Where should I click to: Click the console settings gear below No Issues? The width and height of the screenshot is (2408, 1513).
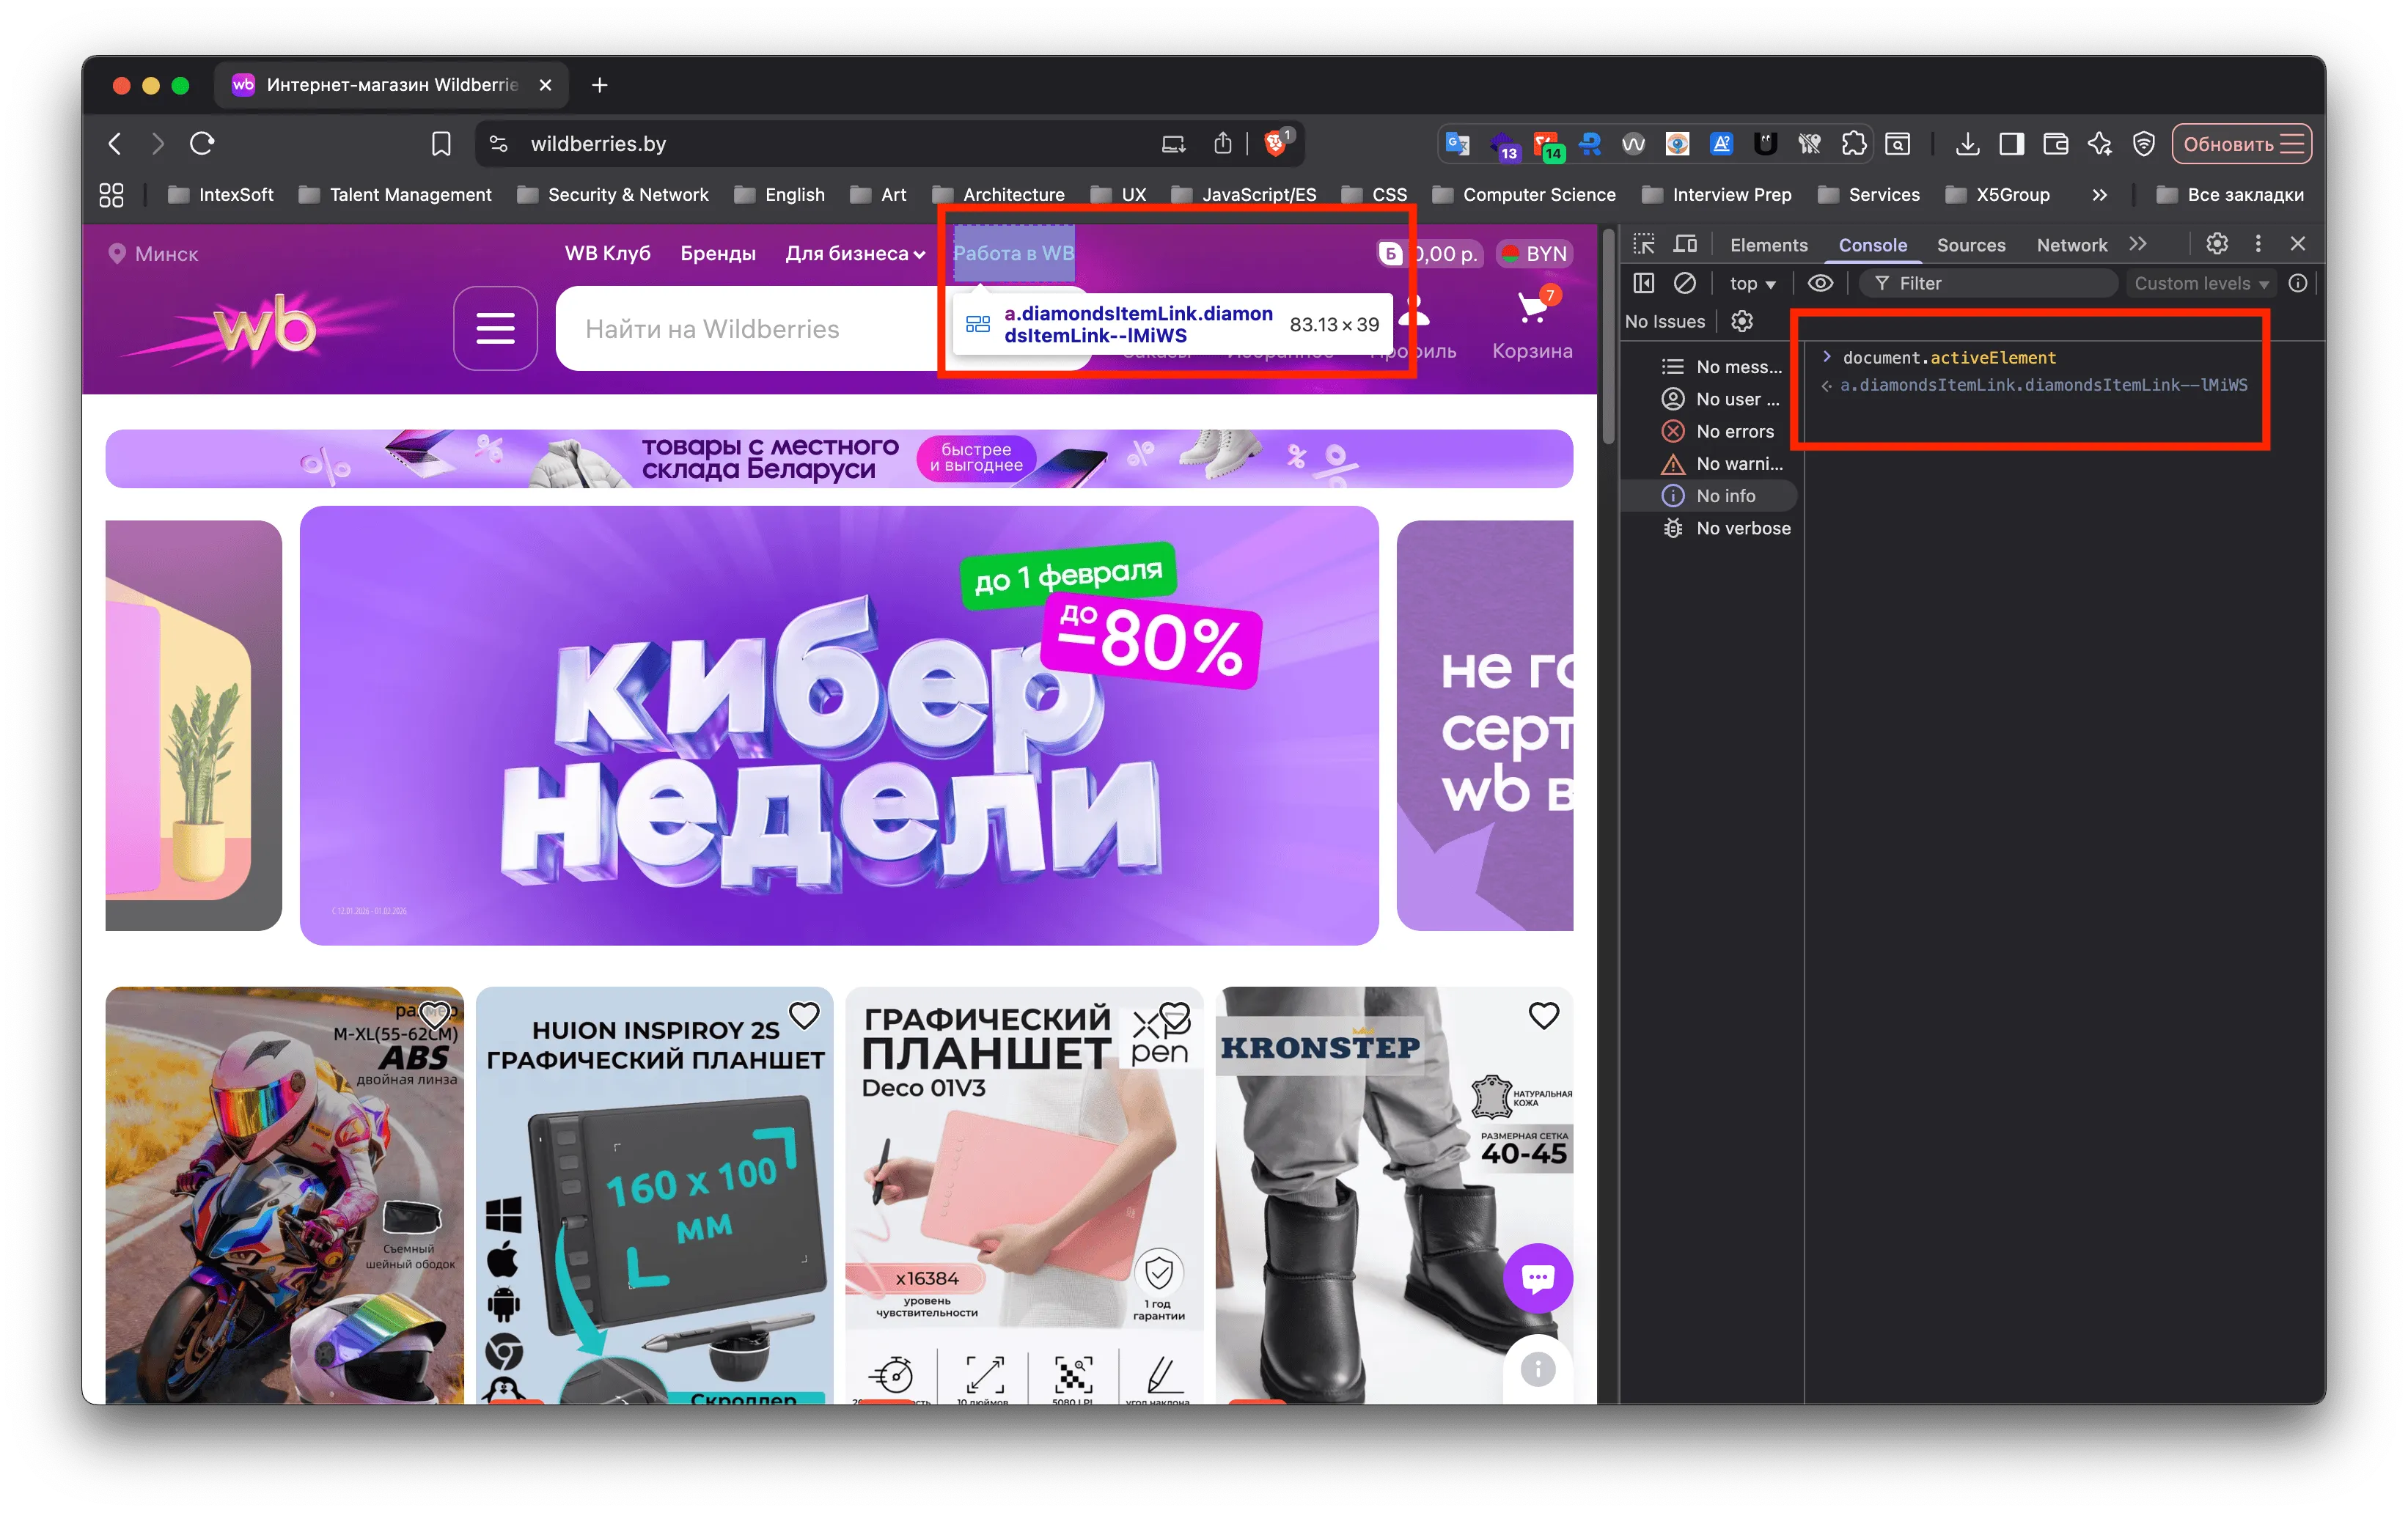tap(1742, 321)
